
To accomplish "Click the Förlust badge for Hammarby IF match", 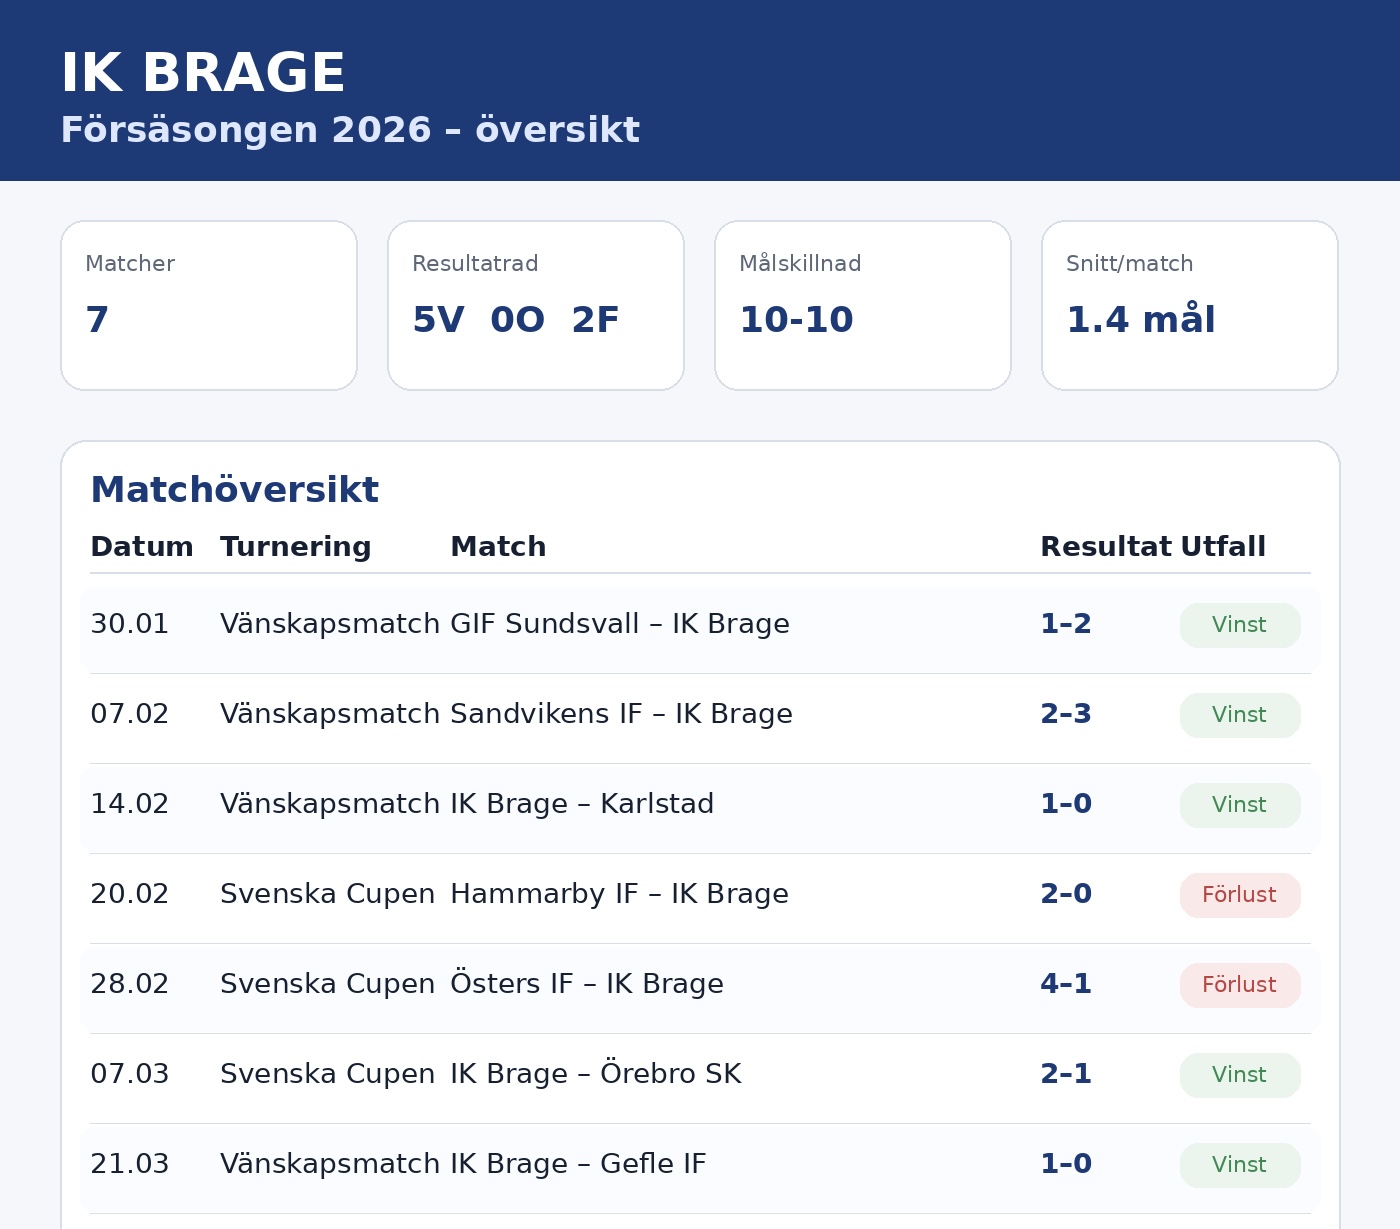I will (1240, 895).
